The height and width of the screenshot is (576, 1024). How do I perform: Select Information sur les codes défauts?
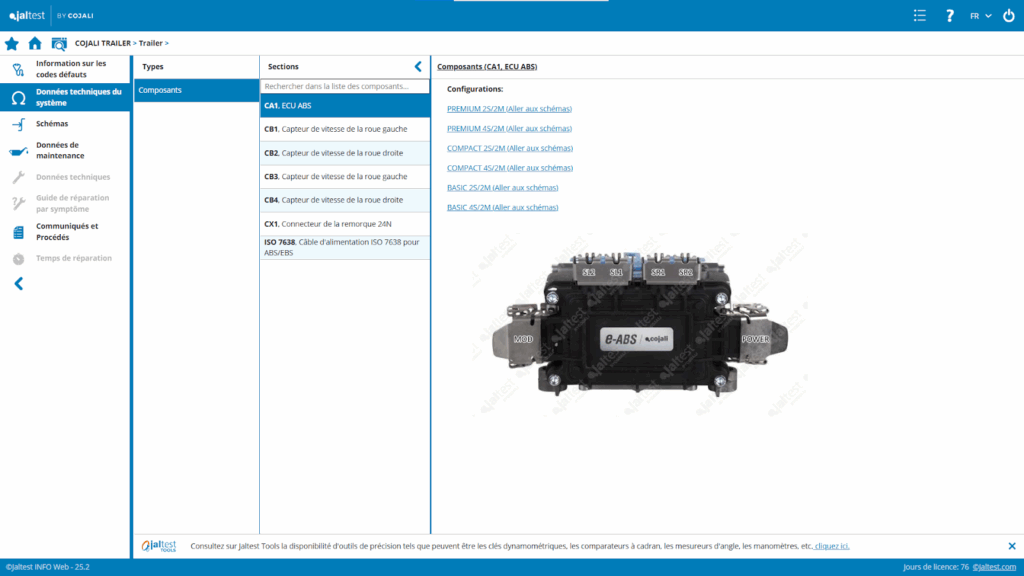click(x=70, y=69)
